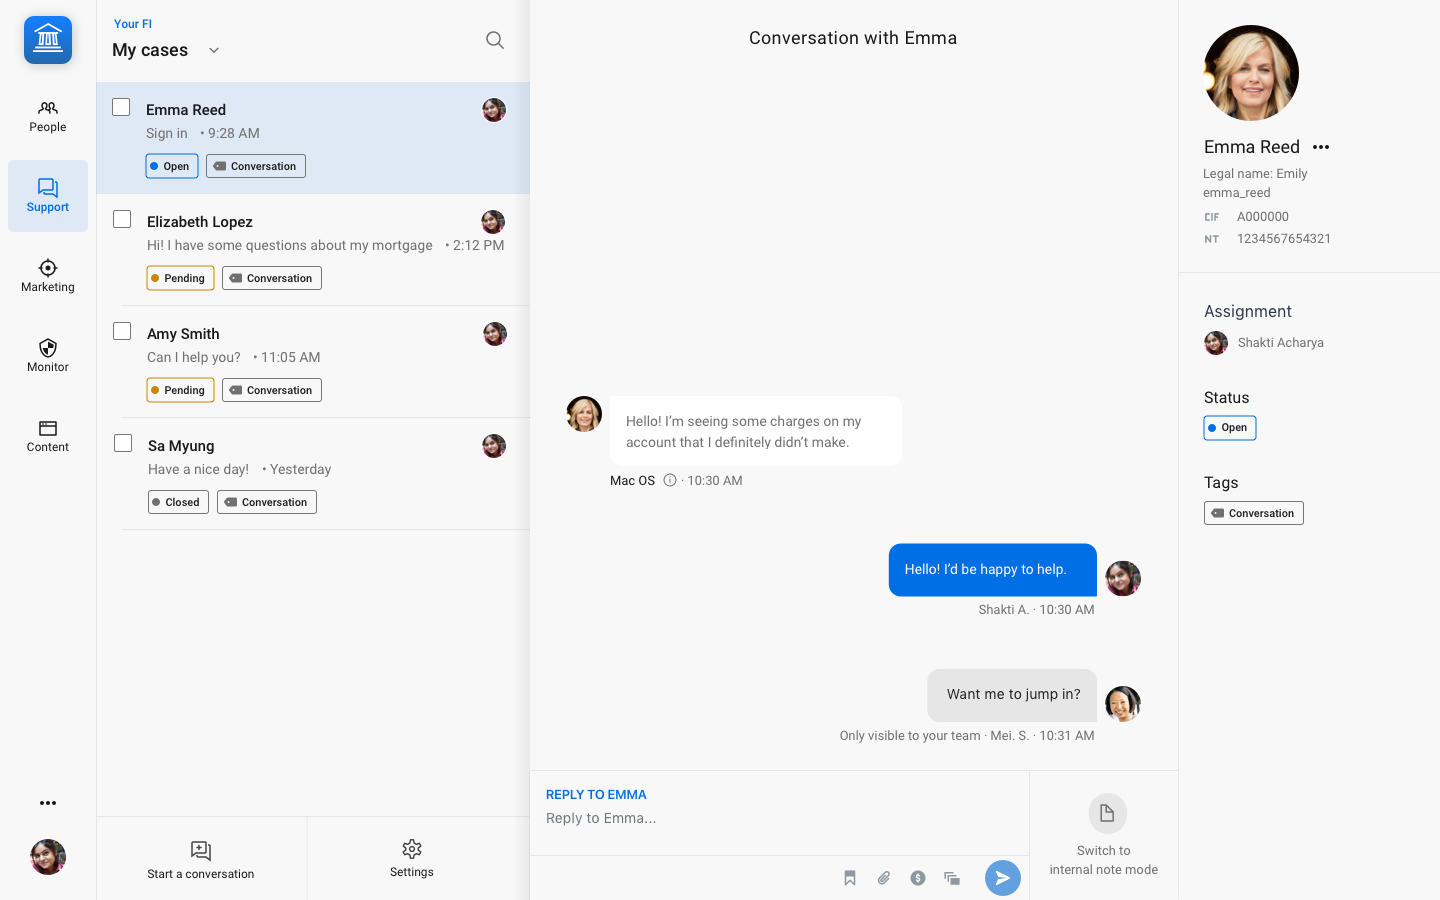Send the reply with the send button
Screen dimensions: 1440x900
coord(1002,878)
